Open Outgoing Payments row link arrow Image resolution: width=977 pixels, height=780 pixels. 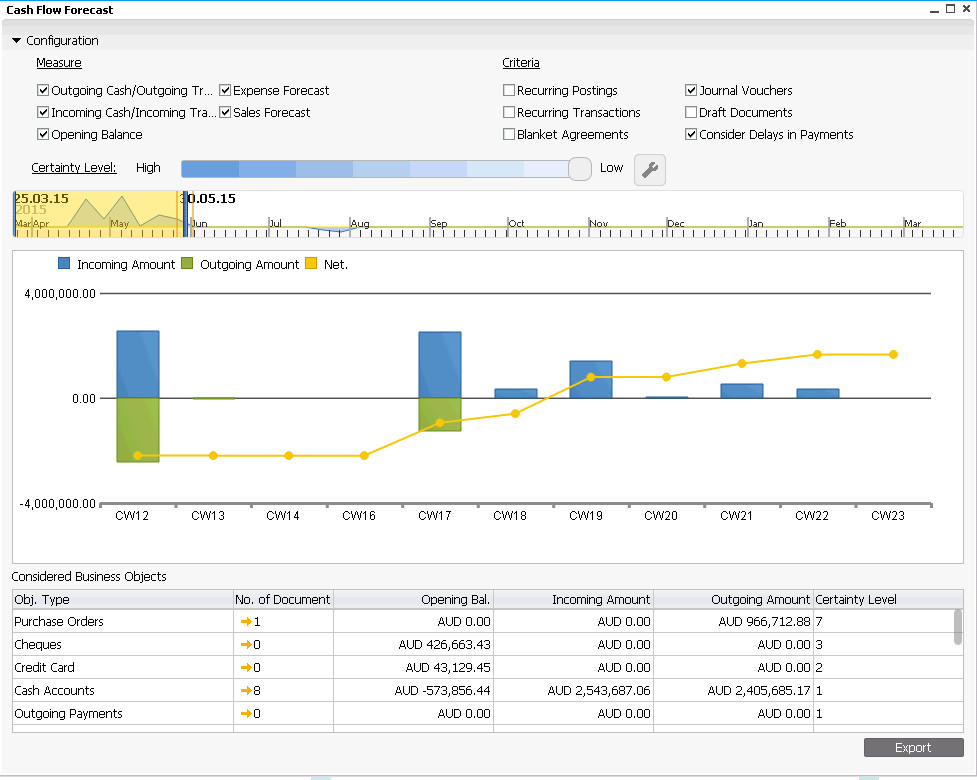(x=245, y=714)
